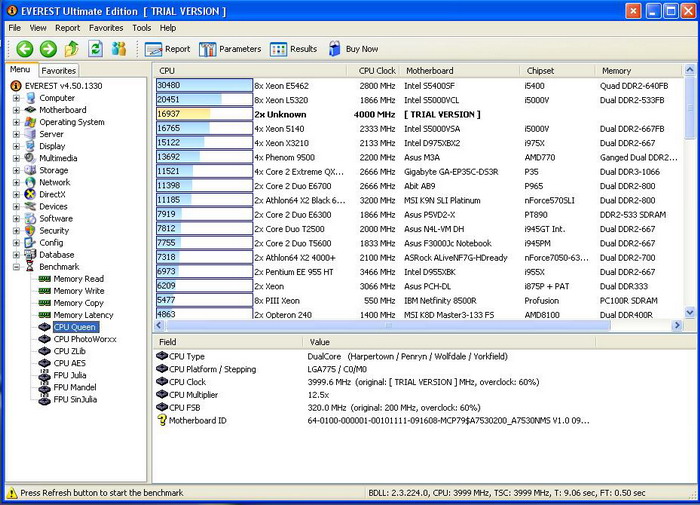This screenshot has width=700, height=505.
Task: Select DirectX in the tree
Action: point(52,194)
